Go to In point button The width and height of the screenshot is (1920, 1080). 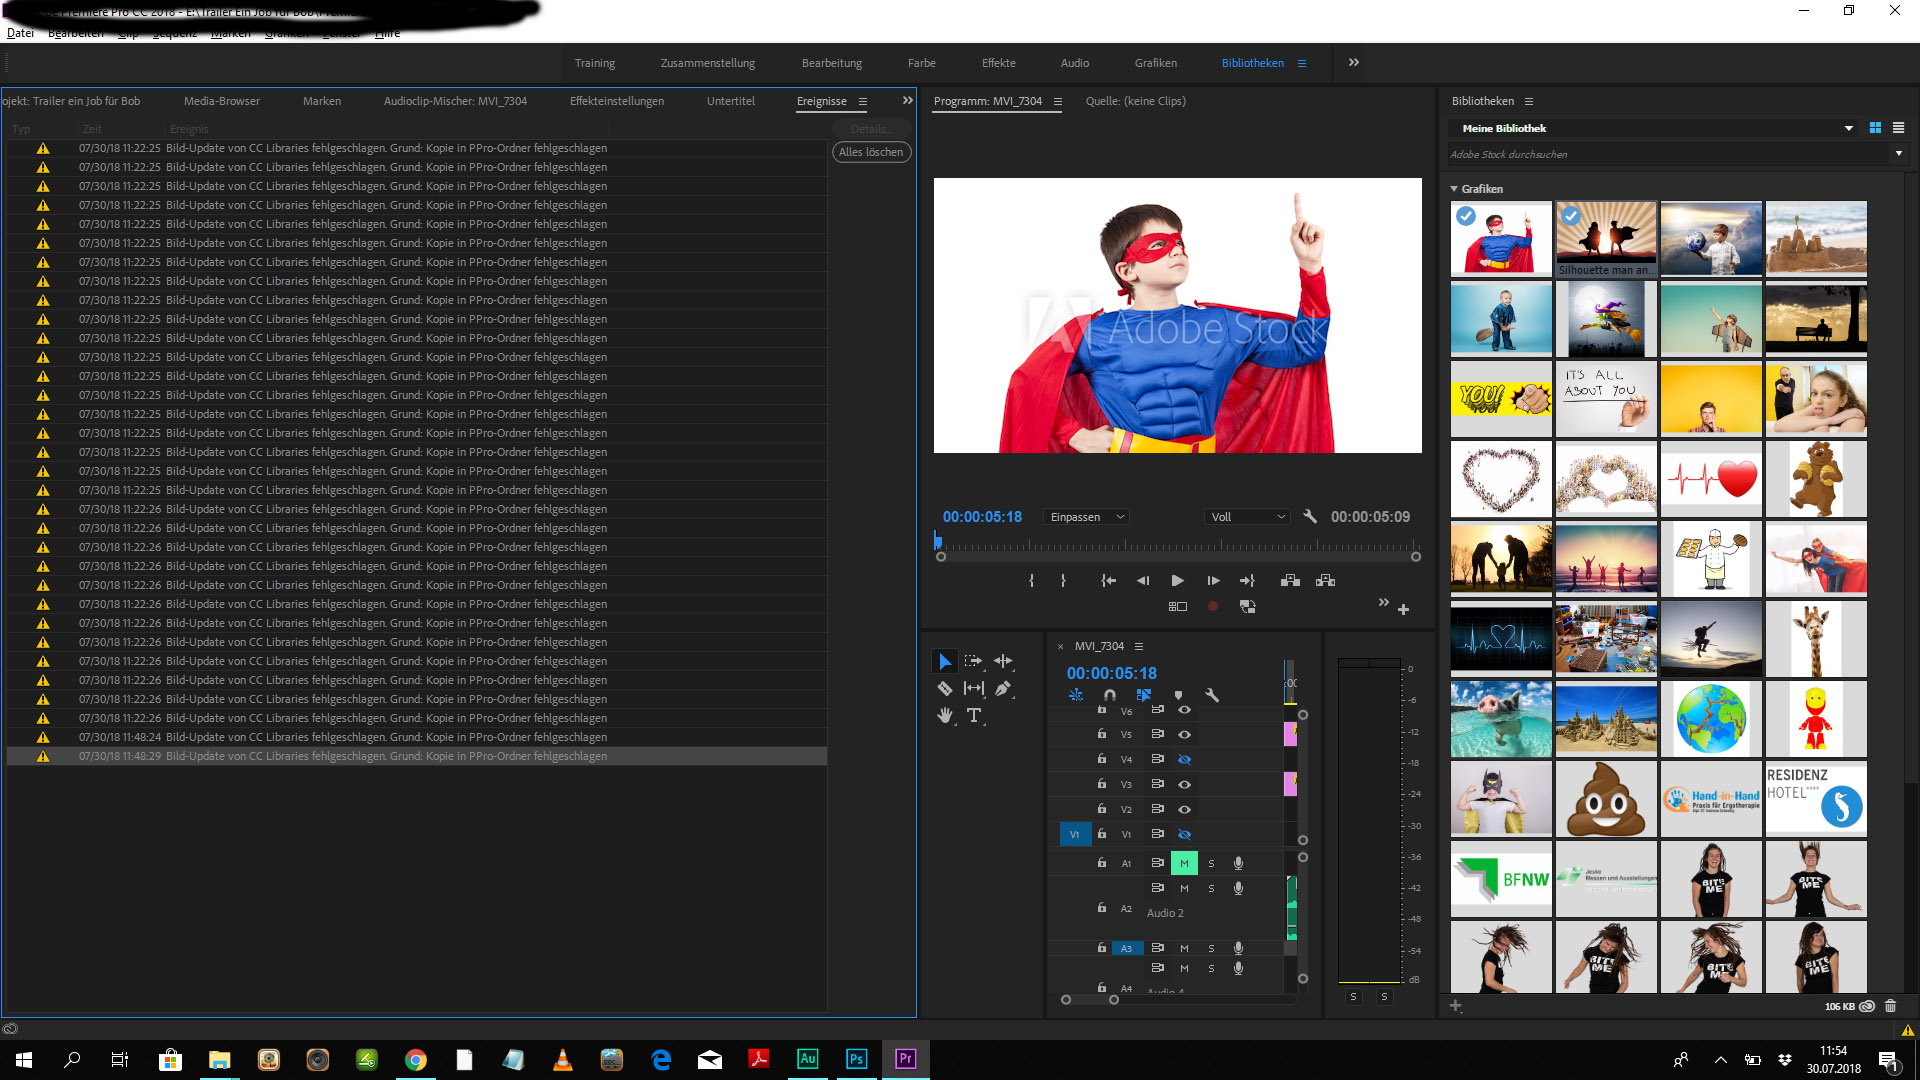click(1108, 580)
